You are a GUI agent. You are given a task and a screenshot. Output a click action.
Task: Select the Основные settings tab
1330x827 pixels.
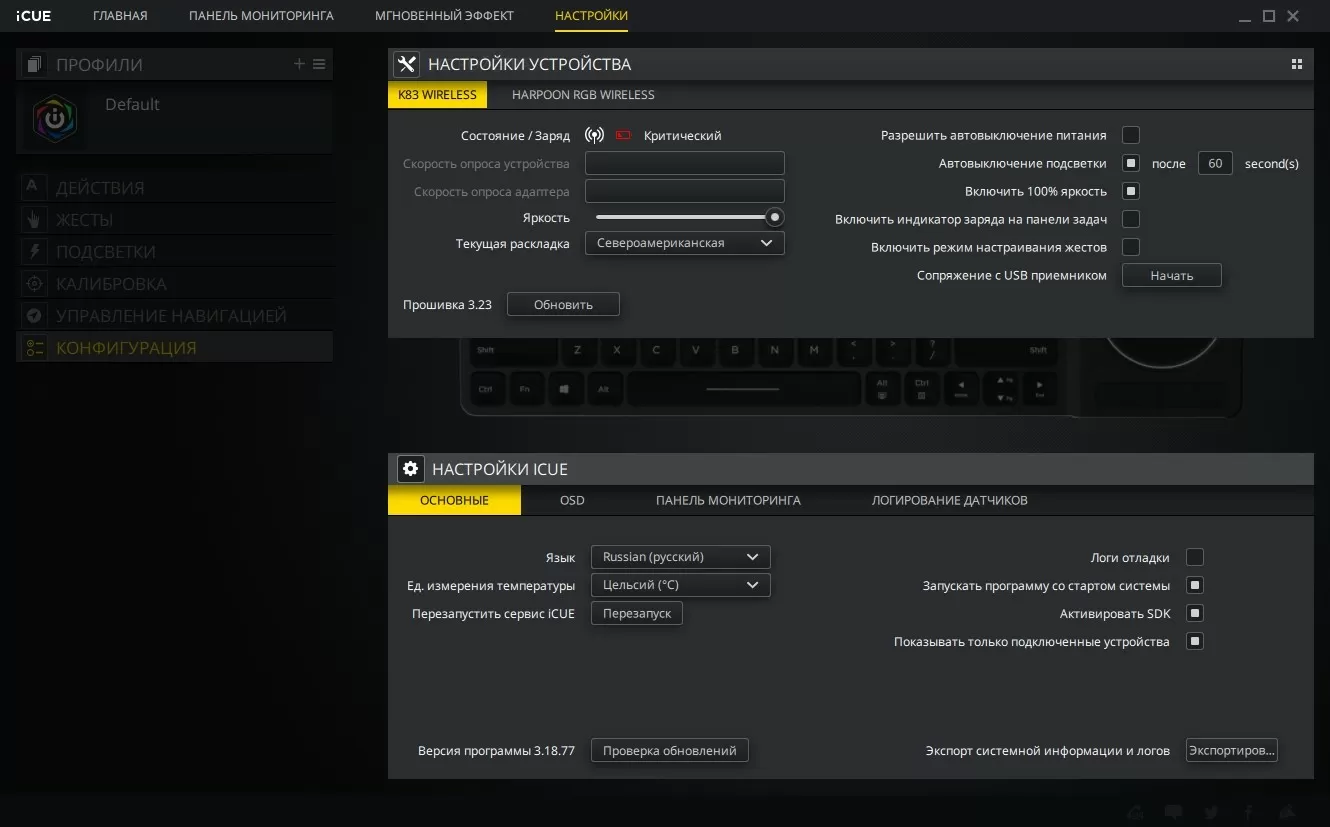(x=454, y=500)
